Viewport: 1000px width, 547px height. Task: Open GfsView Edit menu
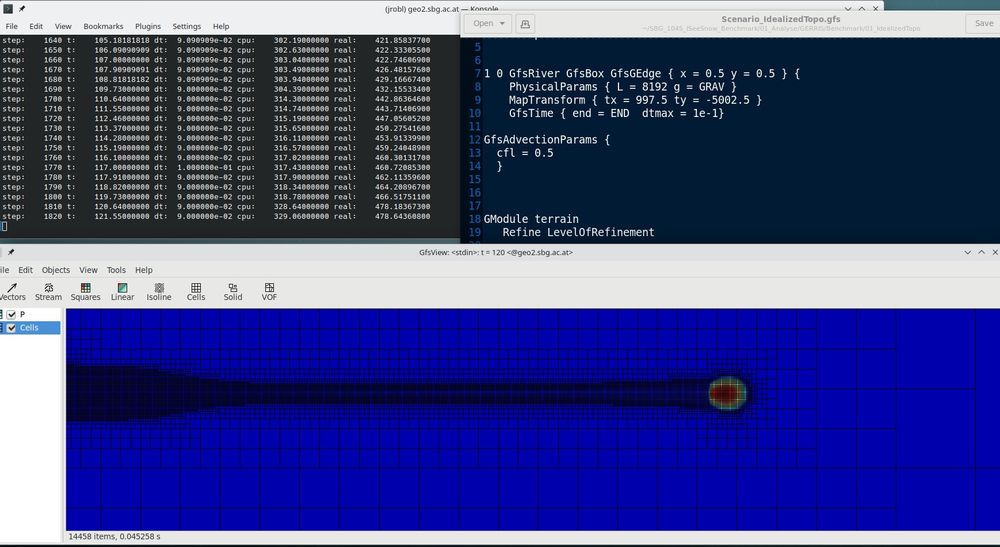coord(26,270)
